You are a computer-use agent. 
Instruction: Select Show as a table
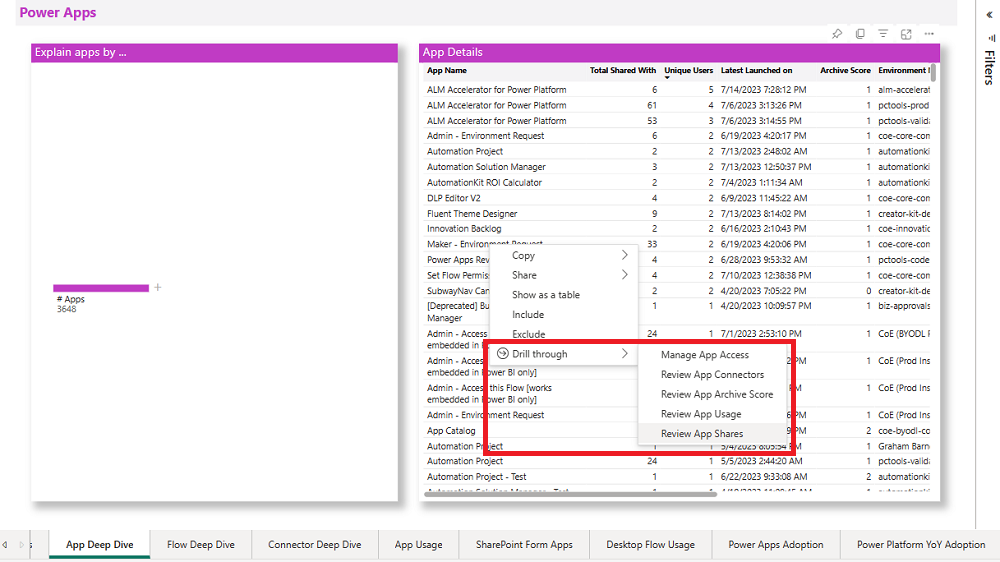pos(546,295)
